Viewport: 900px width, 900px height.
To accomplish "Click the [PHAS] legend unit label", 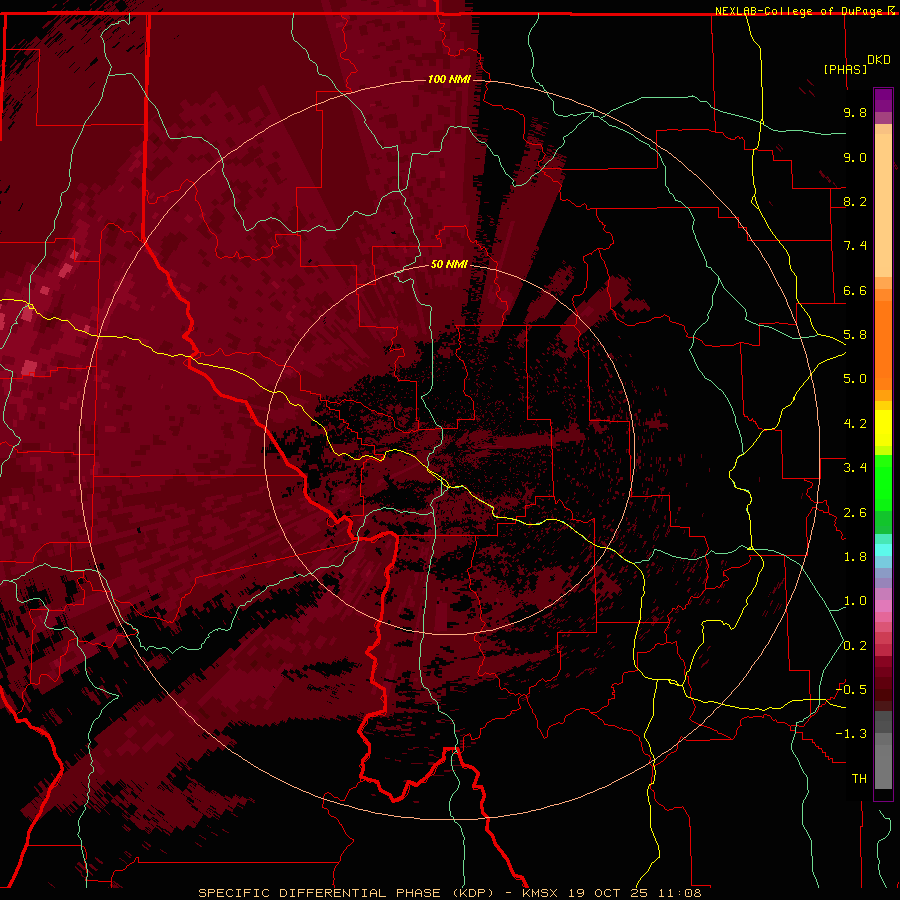I will (x=845, y=69).
